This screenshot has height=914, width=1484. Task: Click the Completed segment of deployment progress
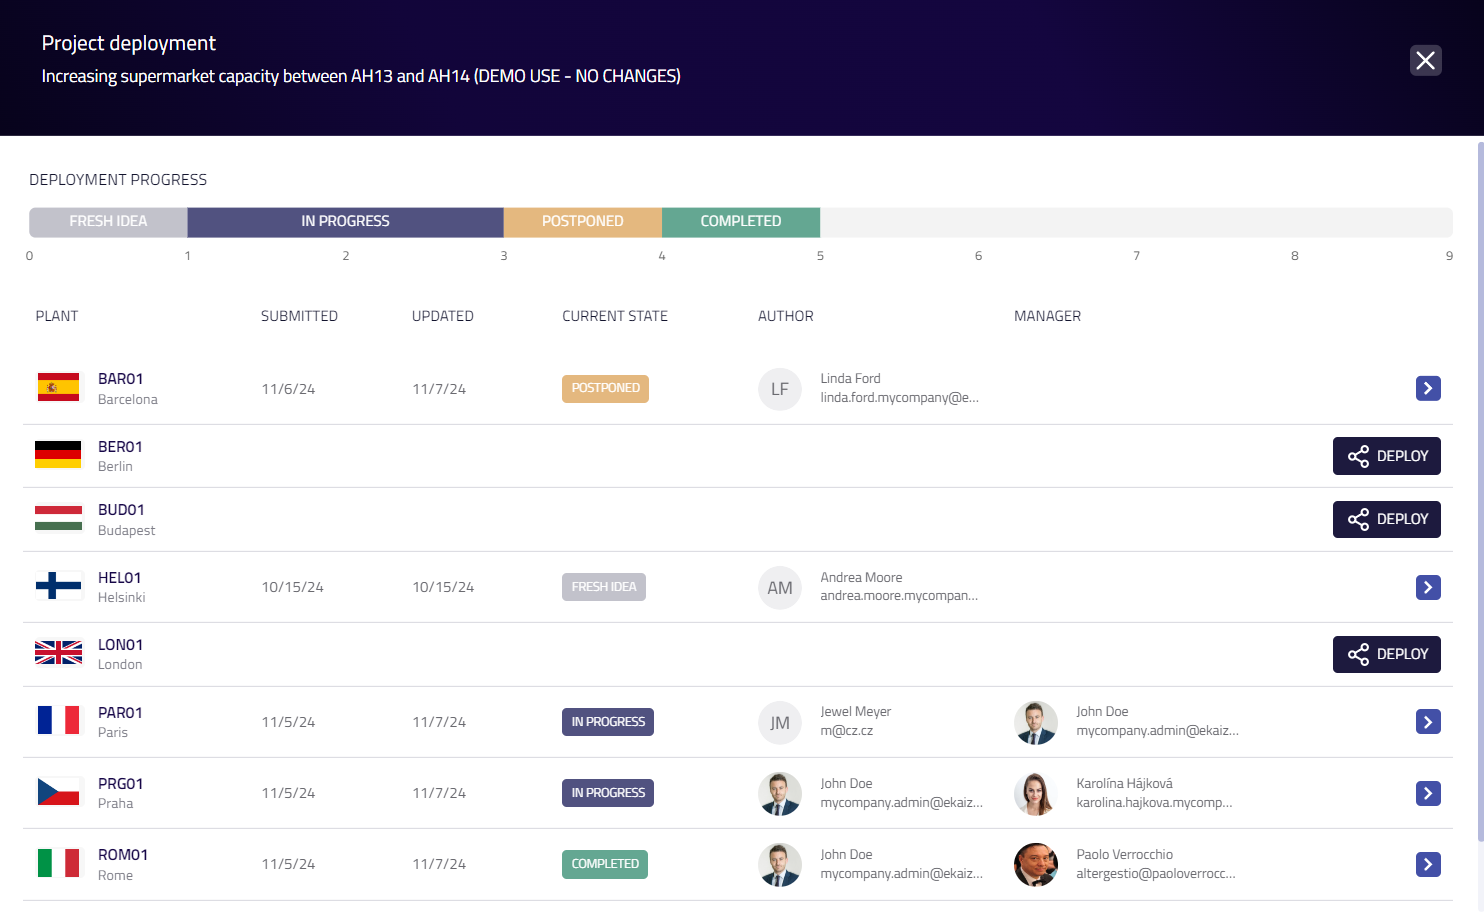tap(740, 221)
